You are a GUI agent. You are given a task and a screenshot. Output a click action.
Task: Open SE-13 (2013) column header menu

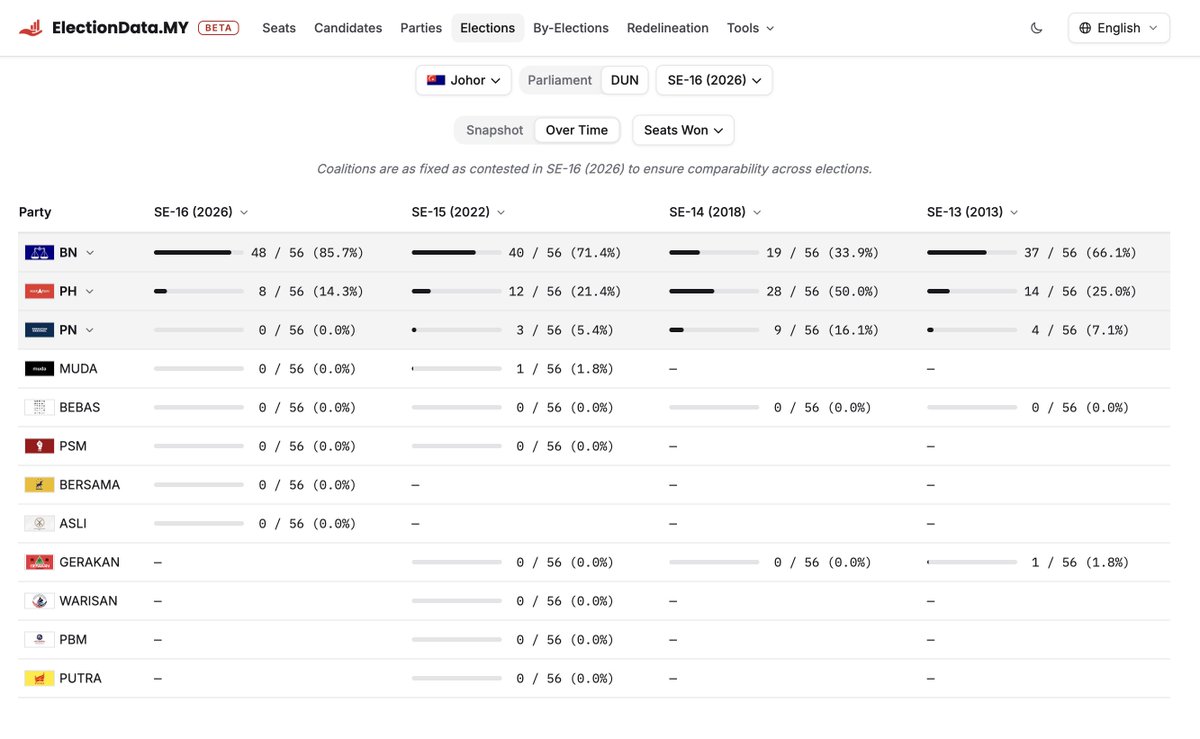pos(973,212)
